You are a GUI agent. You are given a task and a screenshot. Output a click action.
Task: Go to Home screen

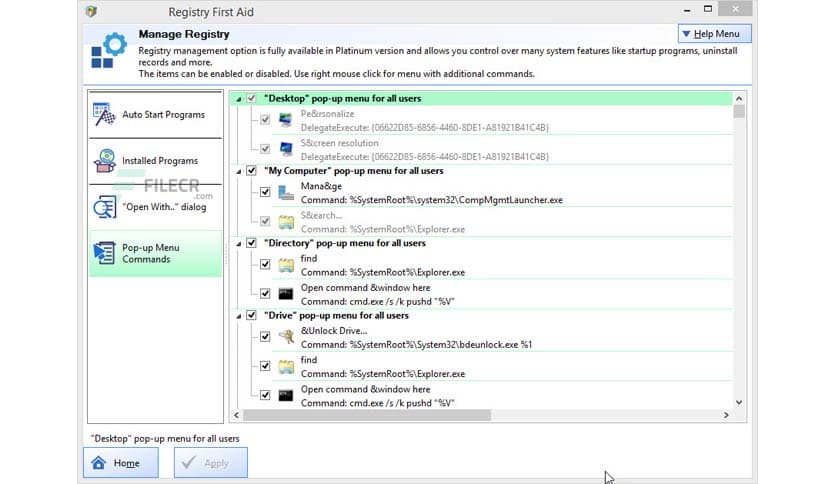pyautogui.click(x=121, y=463)
